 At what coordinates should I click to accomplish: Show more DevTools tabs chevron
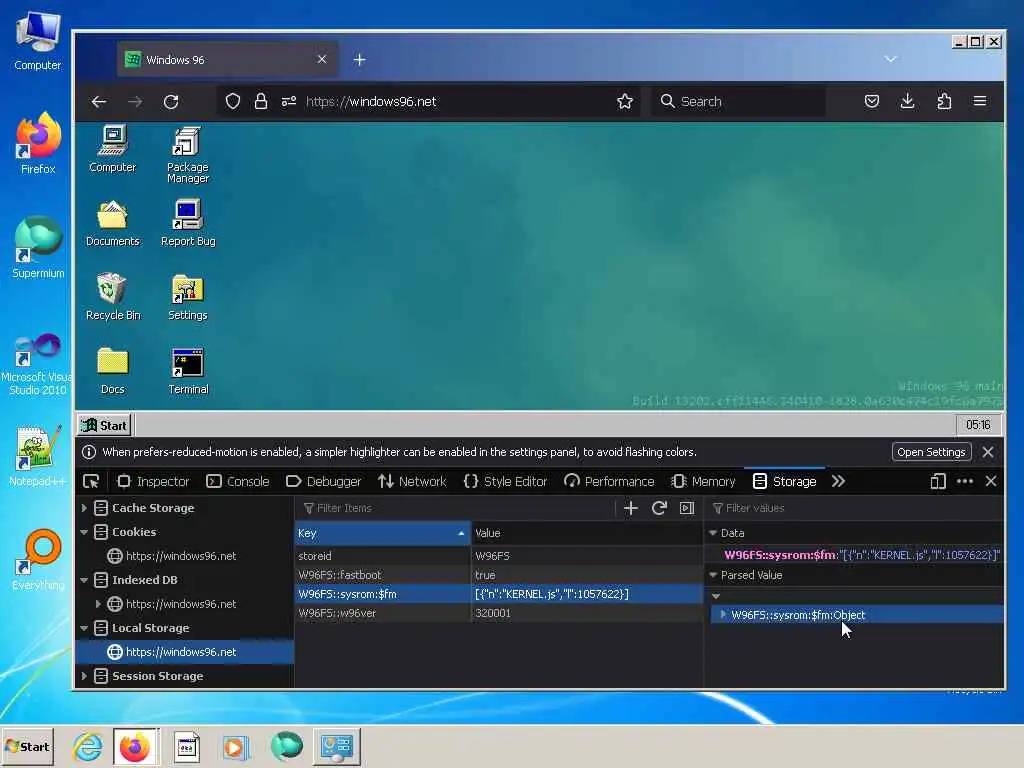(839, 481)
